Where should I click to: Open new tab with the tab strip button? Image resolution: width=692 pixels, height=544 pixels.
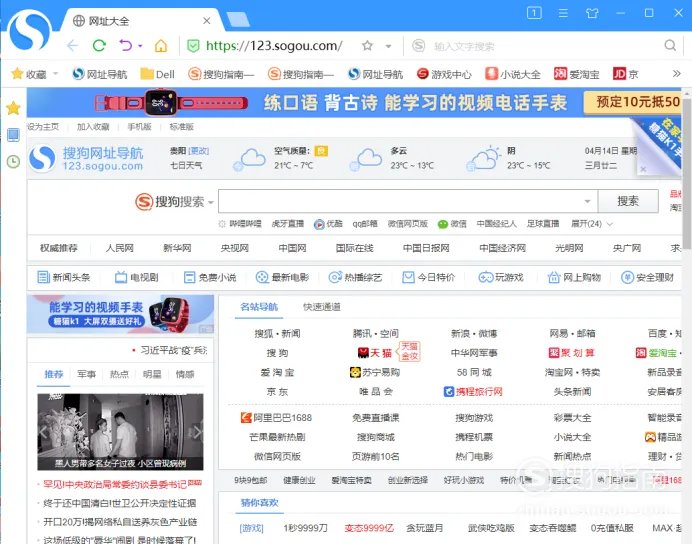point(238,20)
